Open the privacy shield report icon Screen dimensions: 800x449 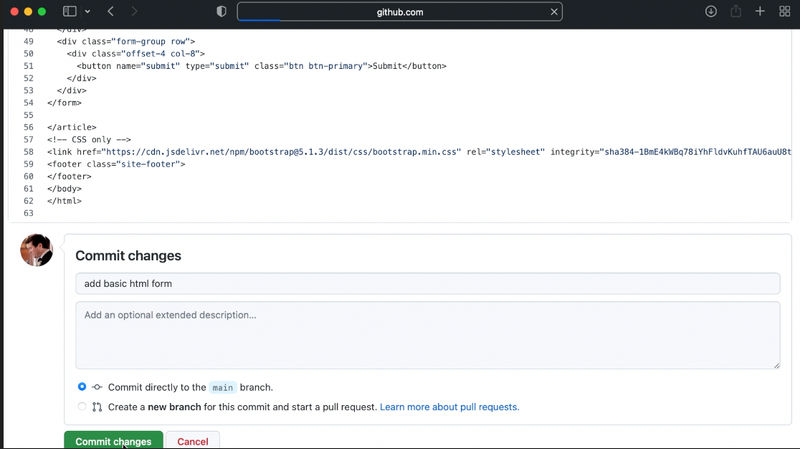pos(221,11)
